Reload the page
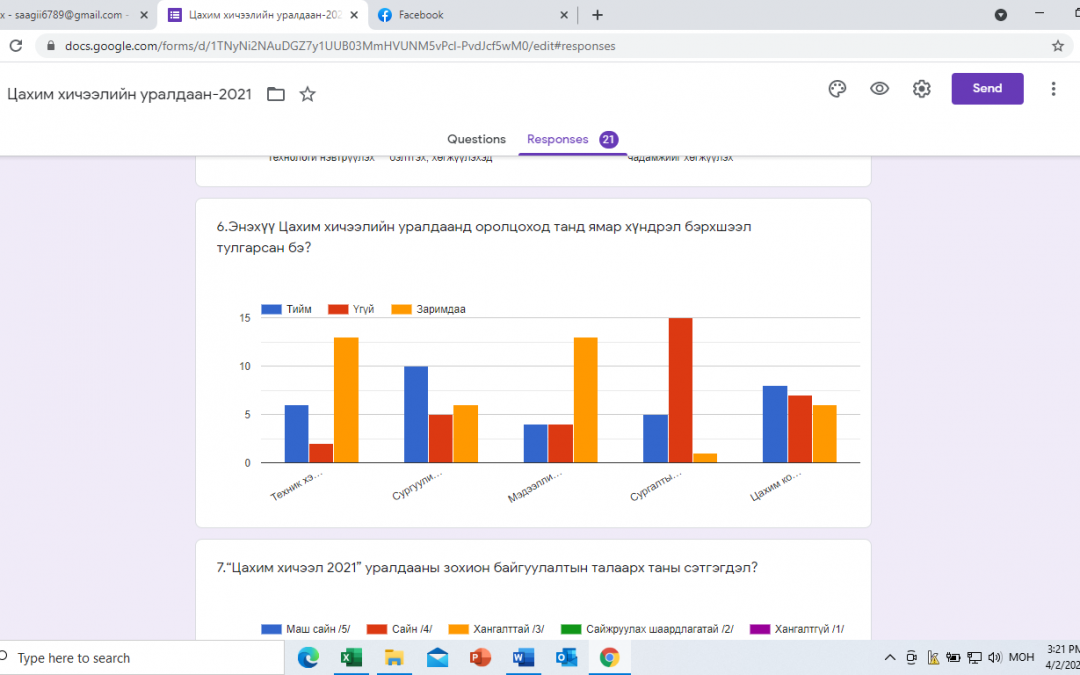 [15, 46]
